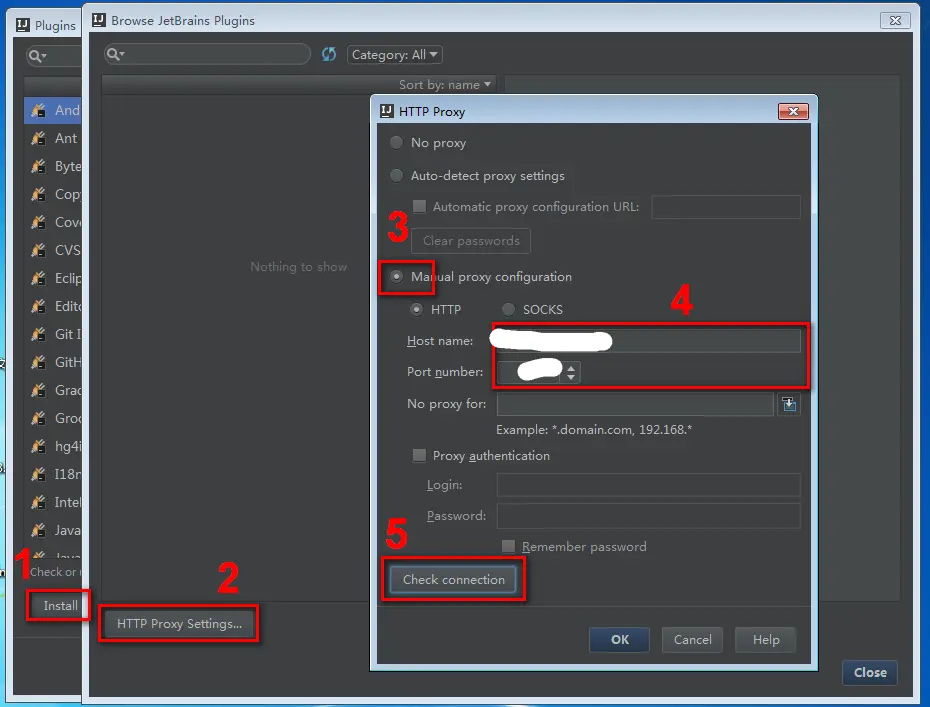Select the Java plugin row

point(53,530)
